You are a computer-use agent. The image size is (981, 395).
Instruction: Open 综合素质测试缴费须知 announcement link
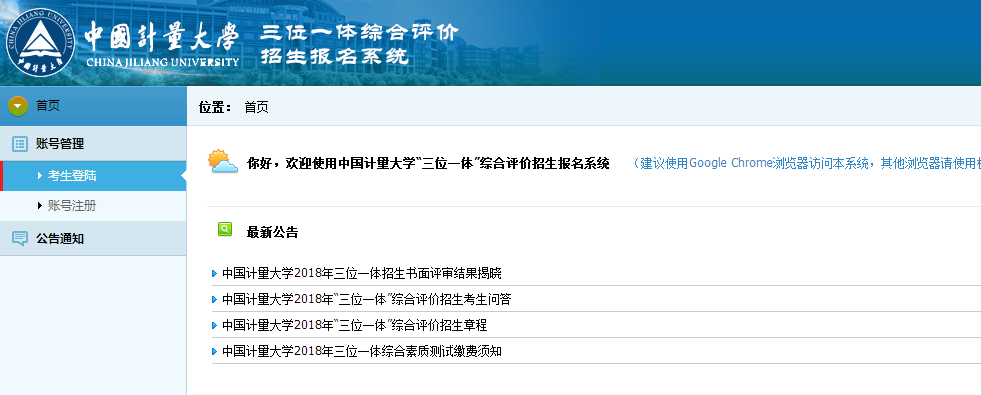tap(362, 351)
